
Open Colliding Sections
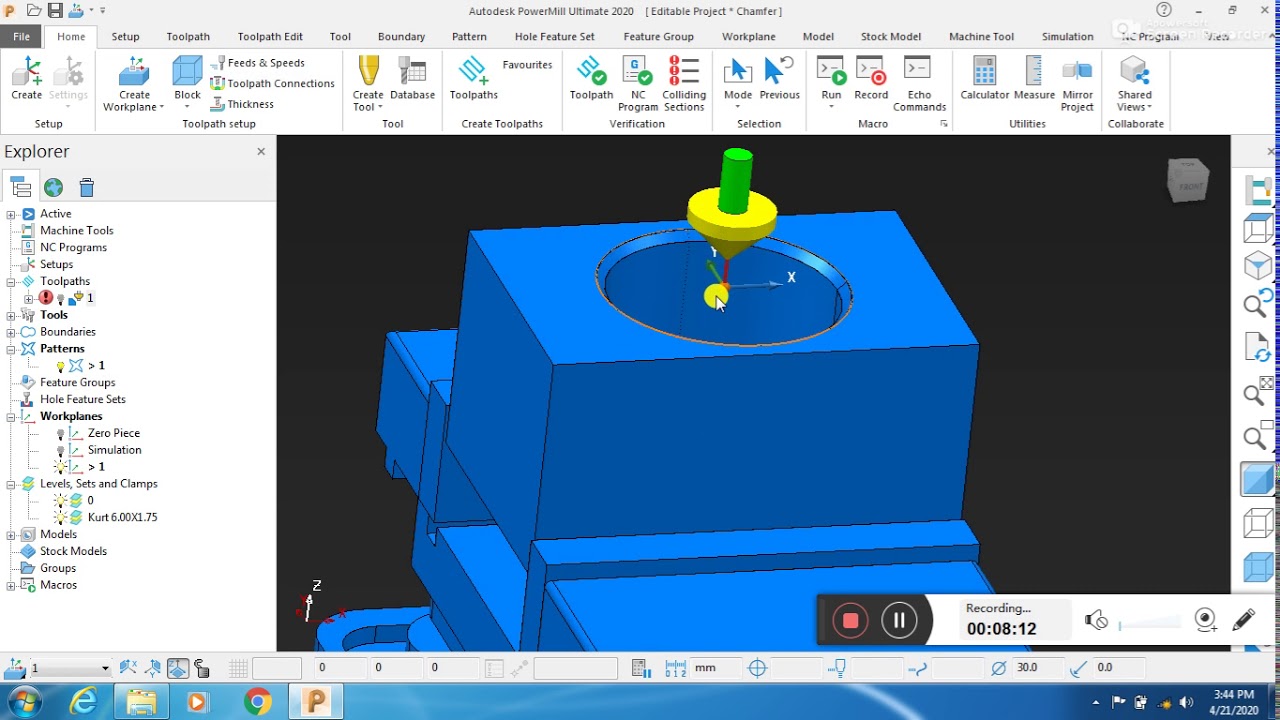[x=684, y=84]
